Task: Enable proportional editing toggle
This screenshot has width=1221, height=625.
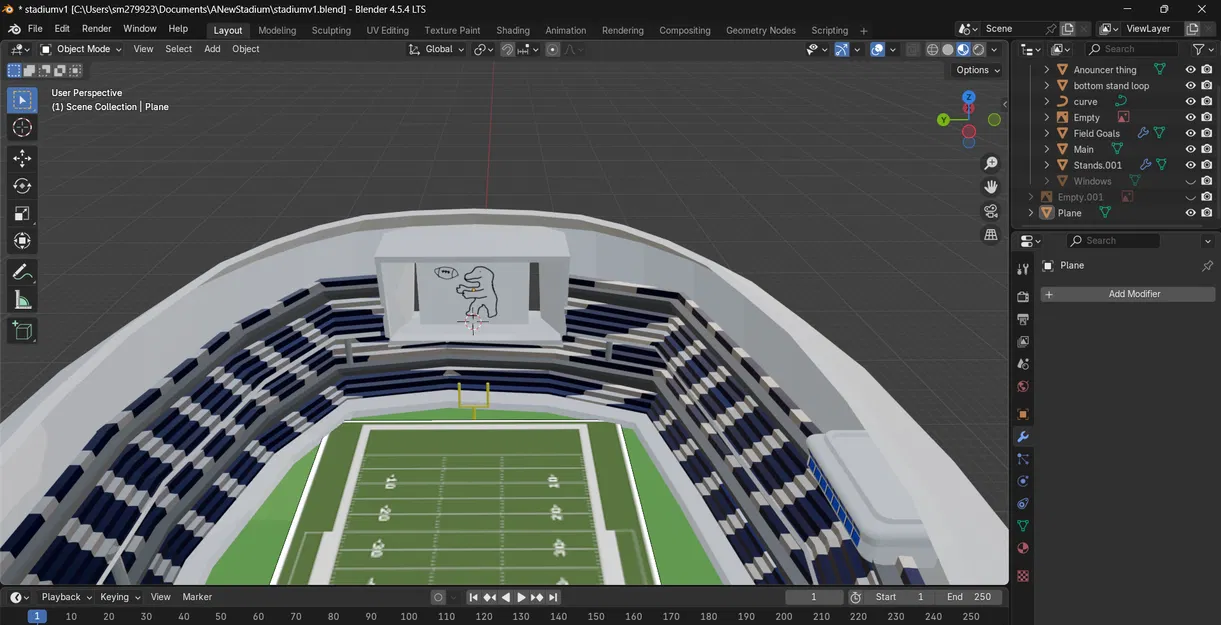Action: (553, 49)
